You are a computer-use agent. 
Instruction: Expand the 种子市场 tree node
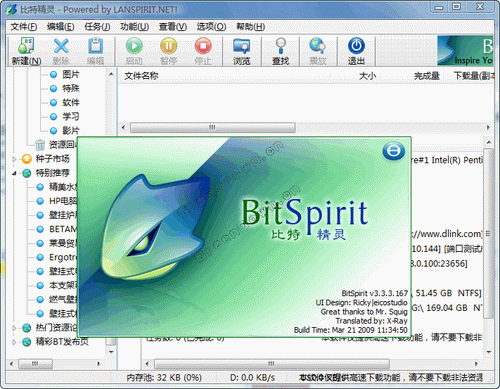14,159
